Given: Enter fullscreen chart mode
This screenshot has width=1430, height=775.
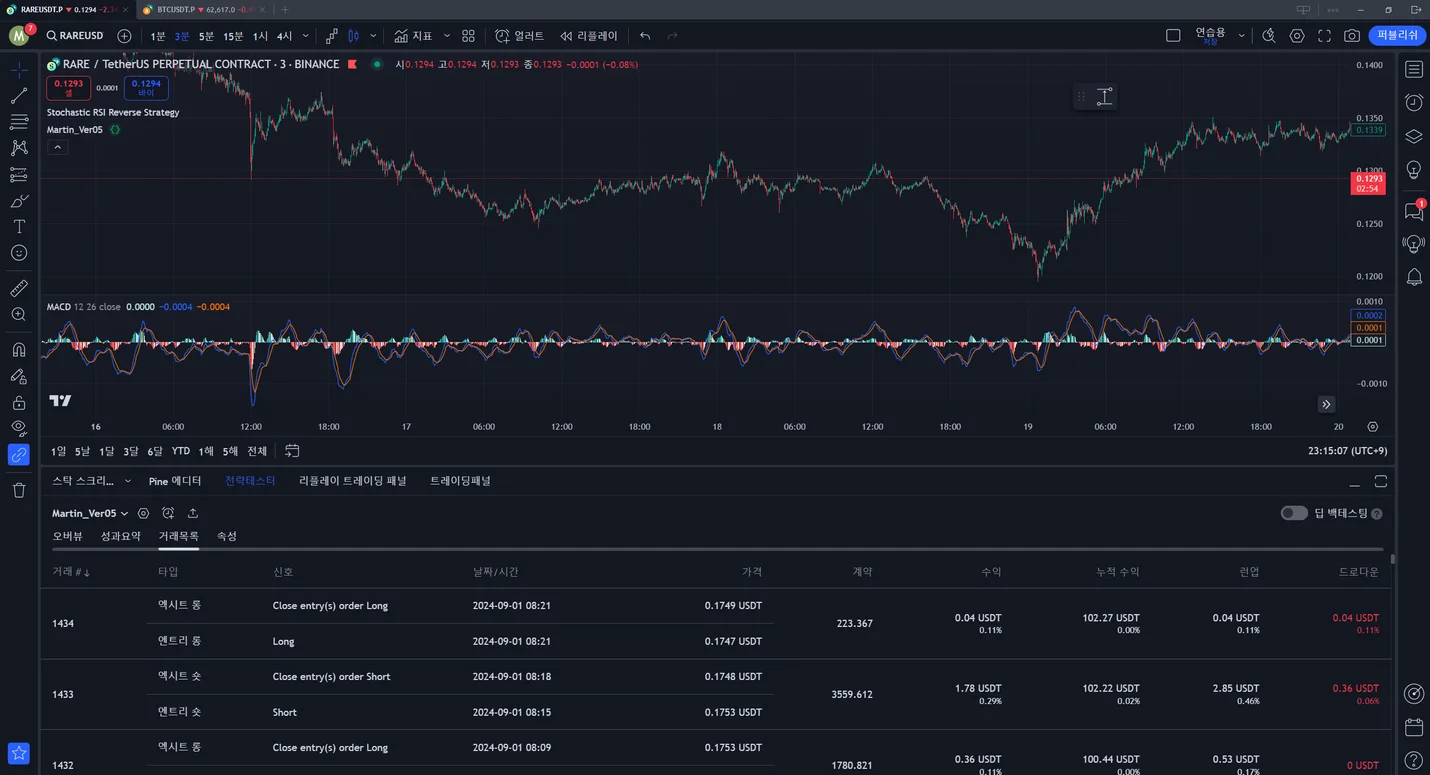Looking at the screenshot, I should point(1324,36).
